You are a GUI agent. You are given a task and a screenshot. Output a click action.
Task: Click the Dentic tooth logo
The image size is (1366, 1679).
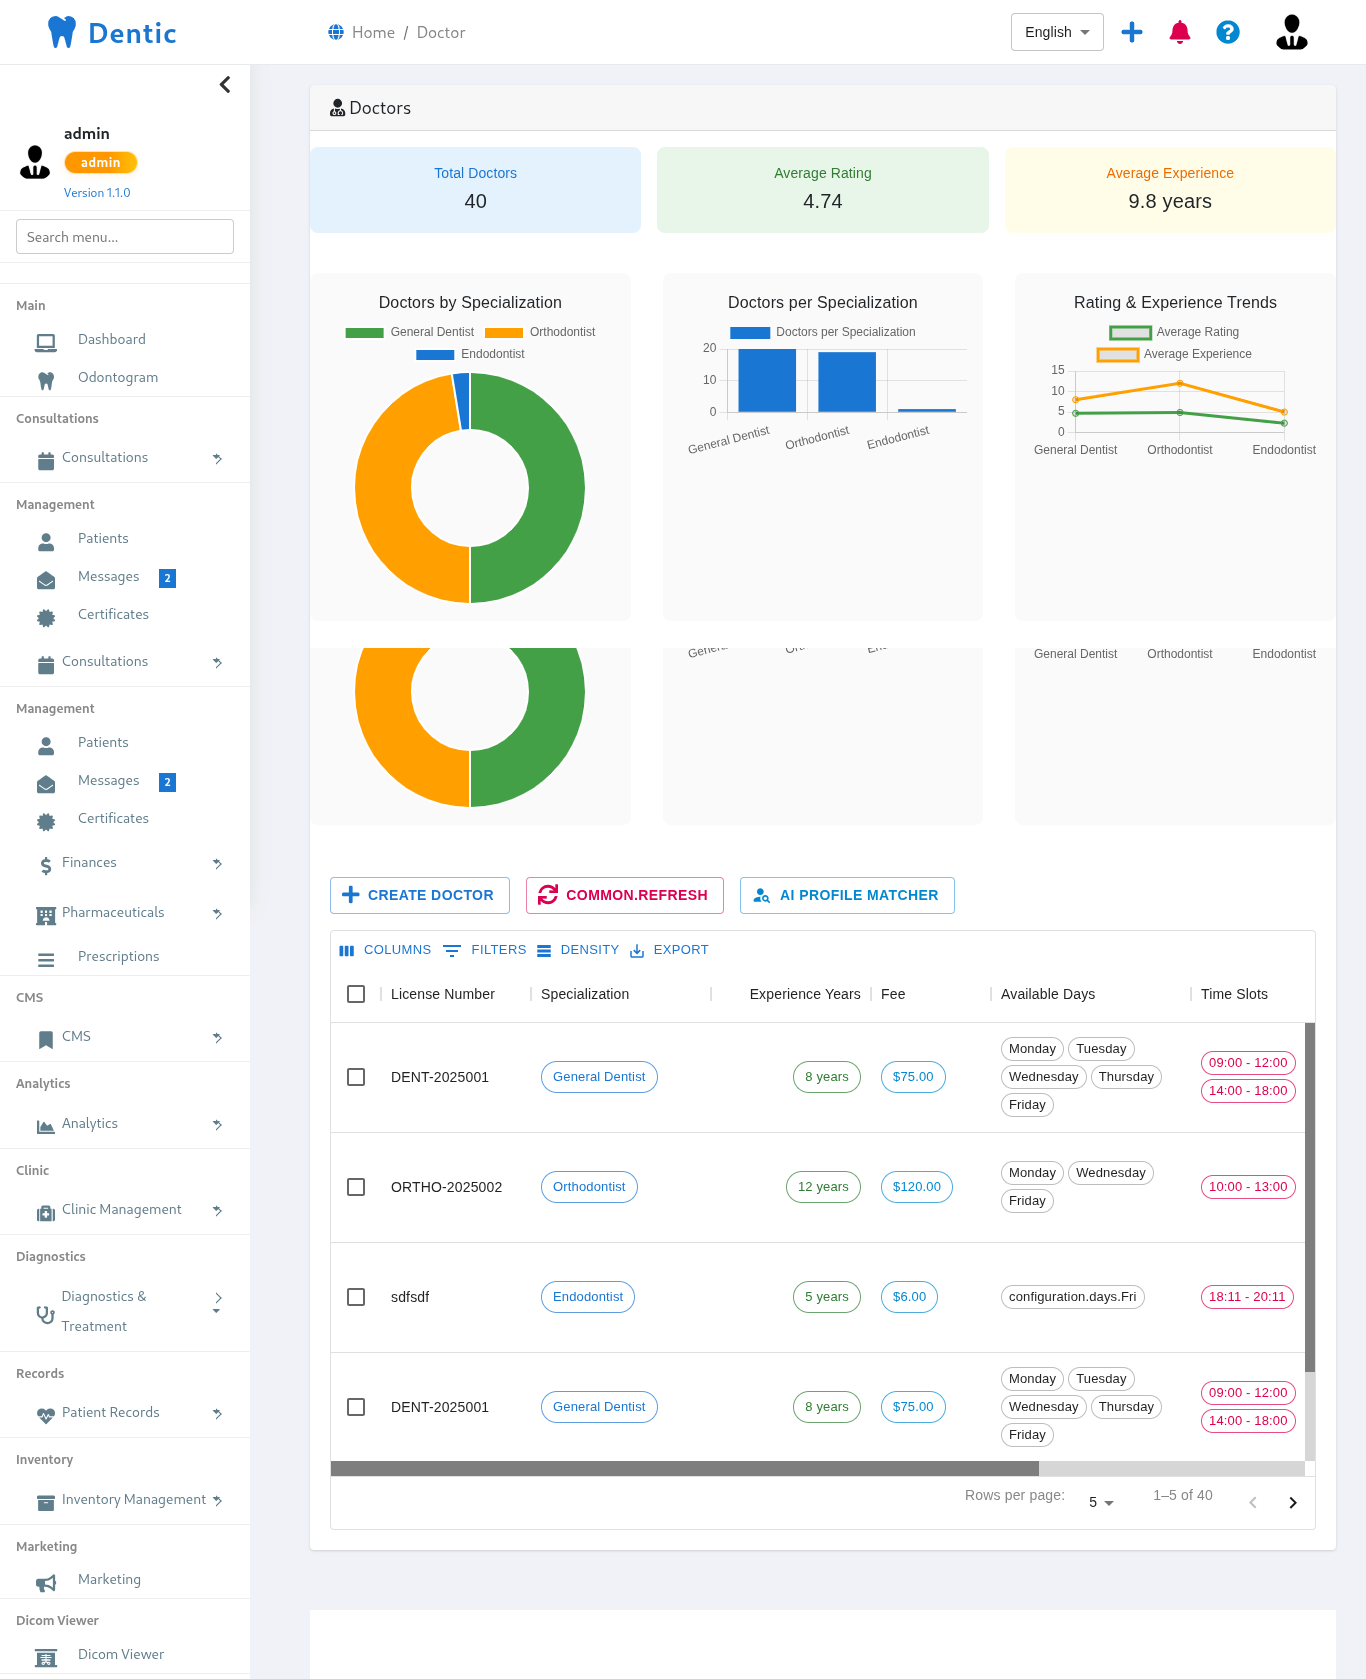tap(62, 32)
